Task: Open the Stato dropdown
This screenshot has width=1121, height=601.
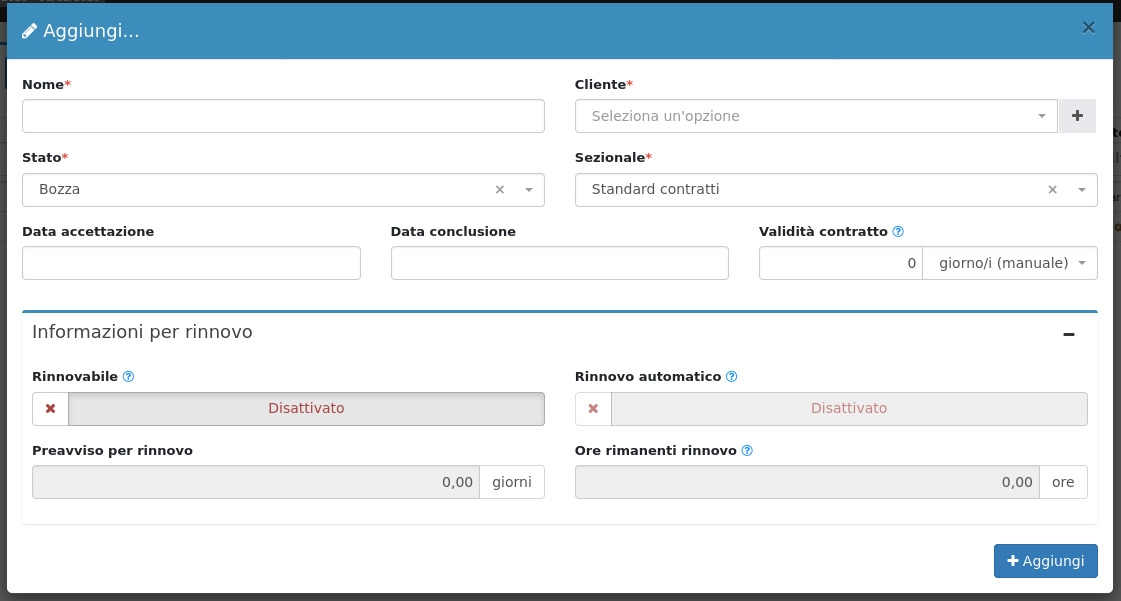Action: coord(529,190)
